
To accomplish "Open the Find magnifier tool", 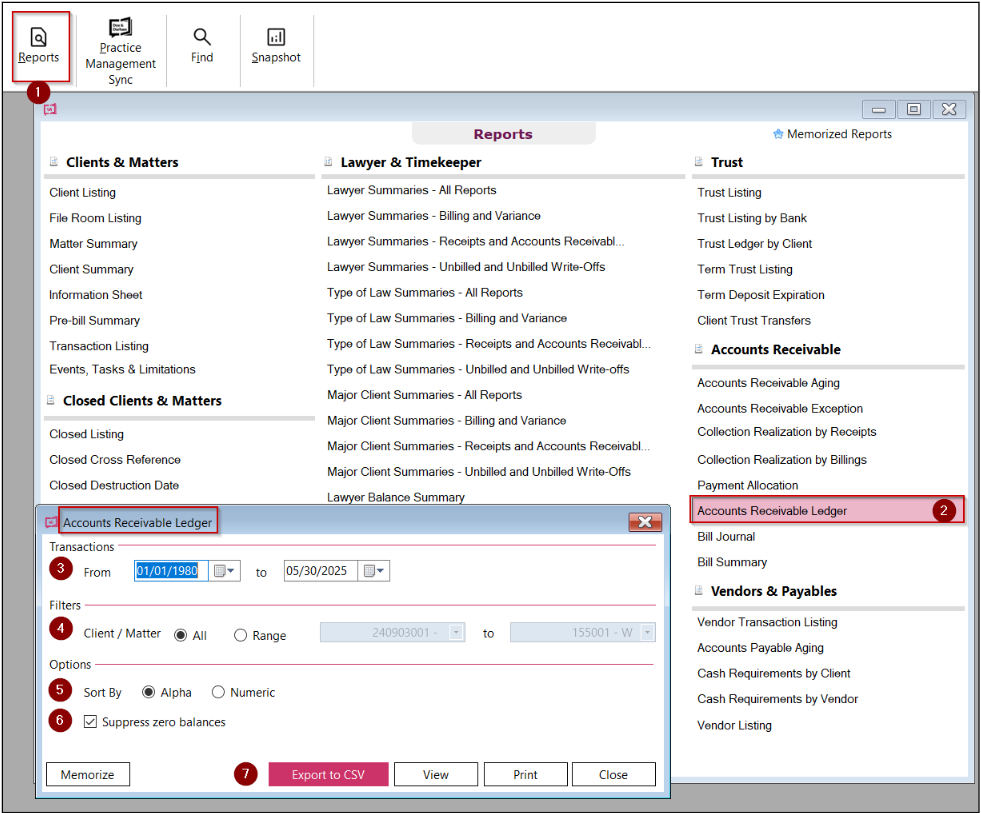I will (201, 37).
